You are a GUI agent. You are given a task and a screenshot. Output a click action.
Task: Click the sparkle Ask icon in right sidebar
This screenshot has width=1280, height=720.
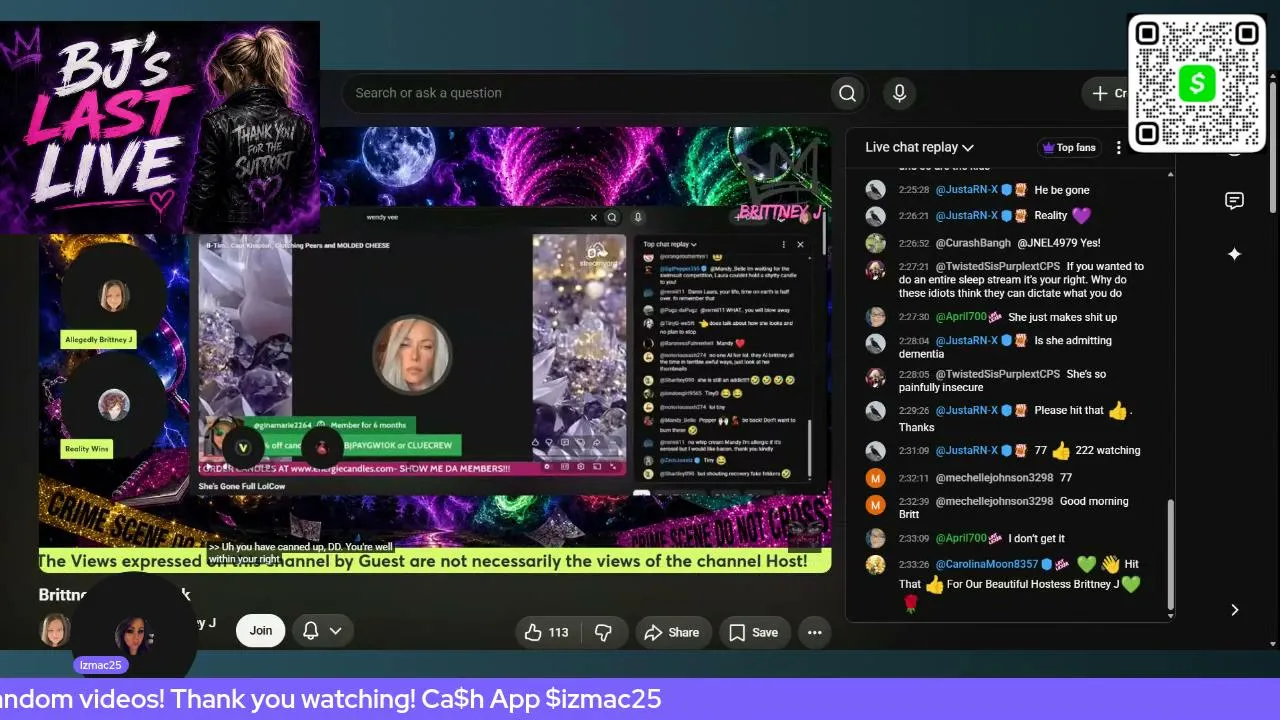pos(1234,254)
